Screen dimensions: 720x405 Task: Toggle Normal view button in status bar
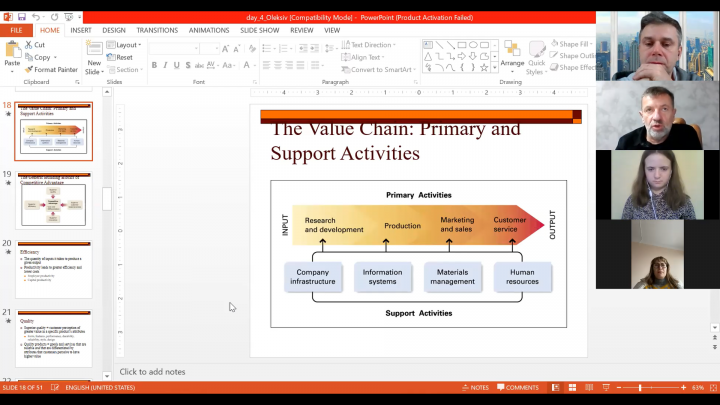tap(555, 388)
